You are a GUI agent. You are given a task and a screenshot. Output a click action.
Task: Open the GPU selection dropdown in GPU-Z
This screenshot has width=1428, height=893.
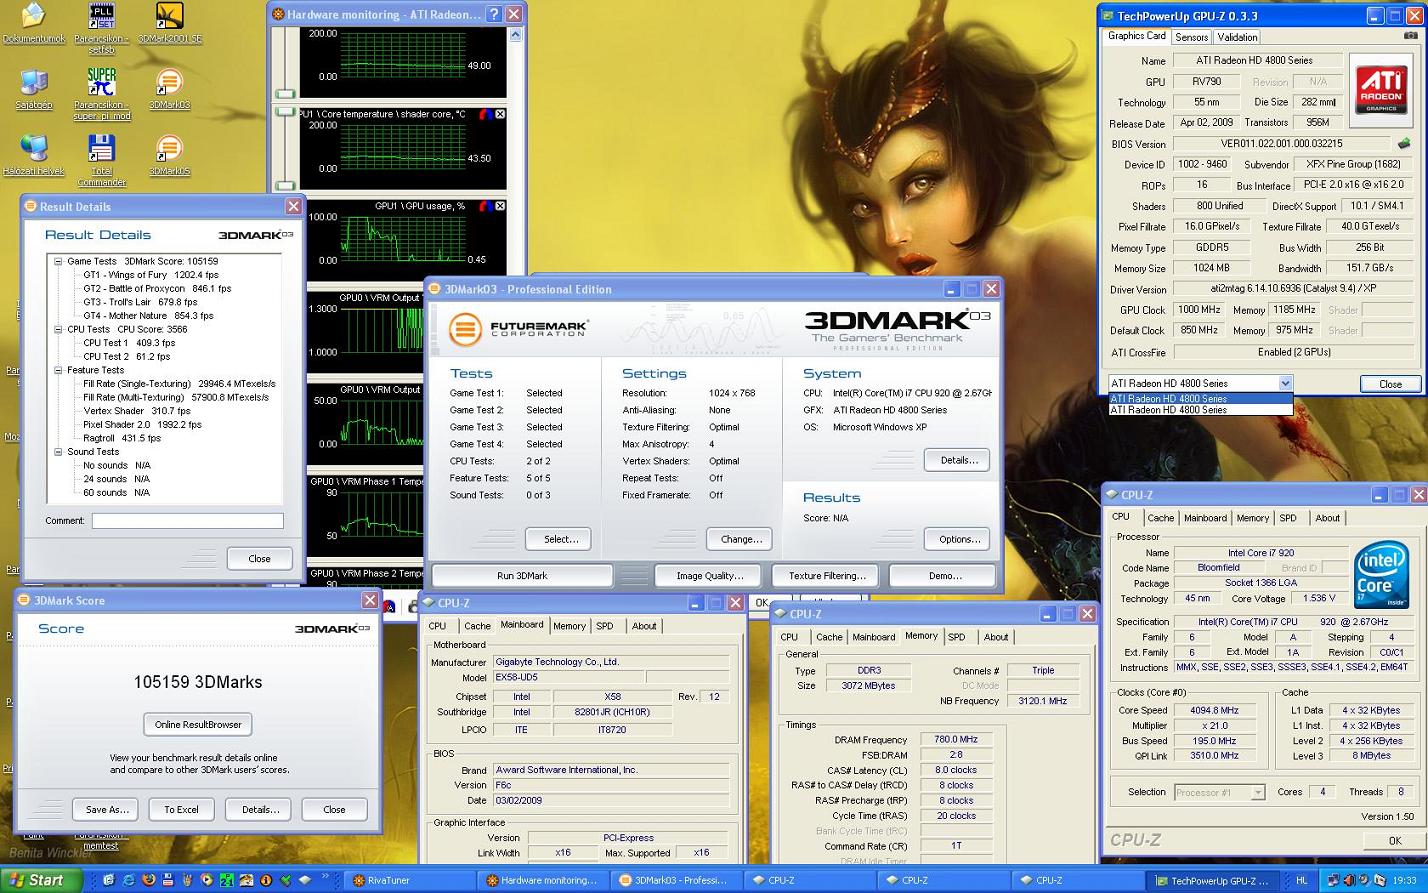[x=1285, y=383]
